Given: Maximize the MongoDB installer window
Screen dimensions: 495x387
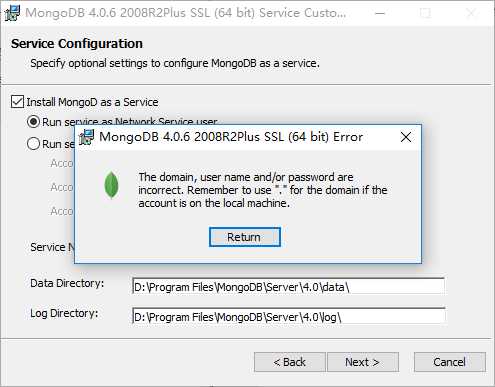Looking at the screenshot, I should (x=425, y=13).
